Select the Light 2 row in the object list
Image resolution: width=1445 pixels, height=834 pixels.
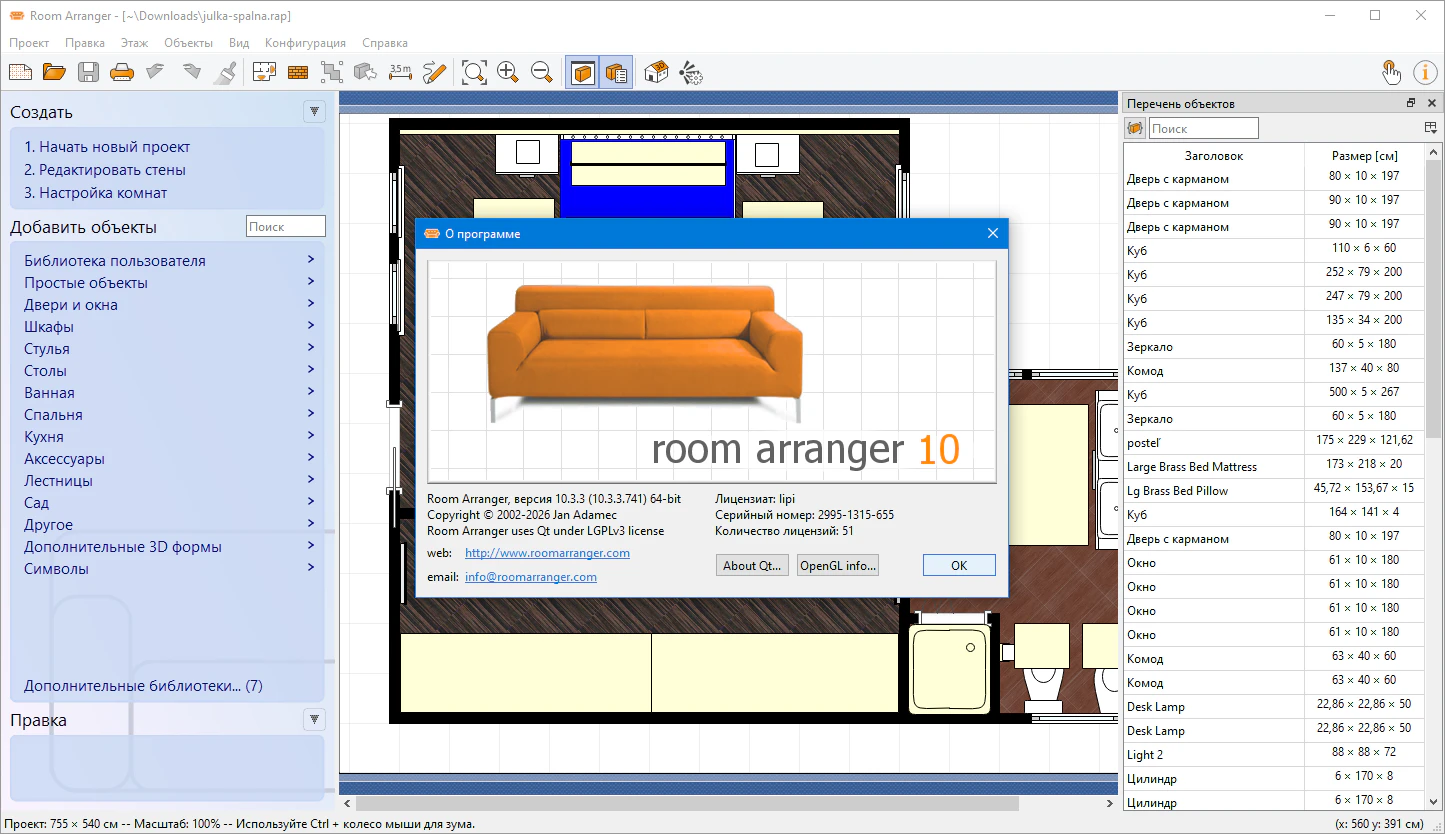coord(1274,755)
